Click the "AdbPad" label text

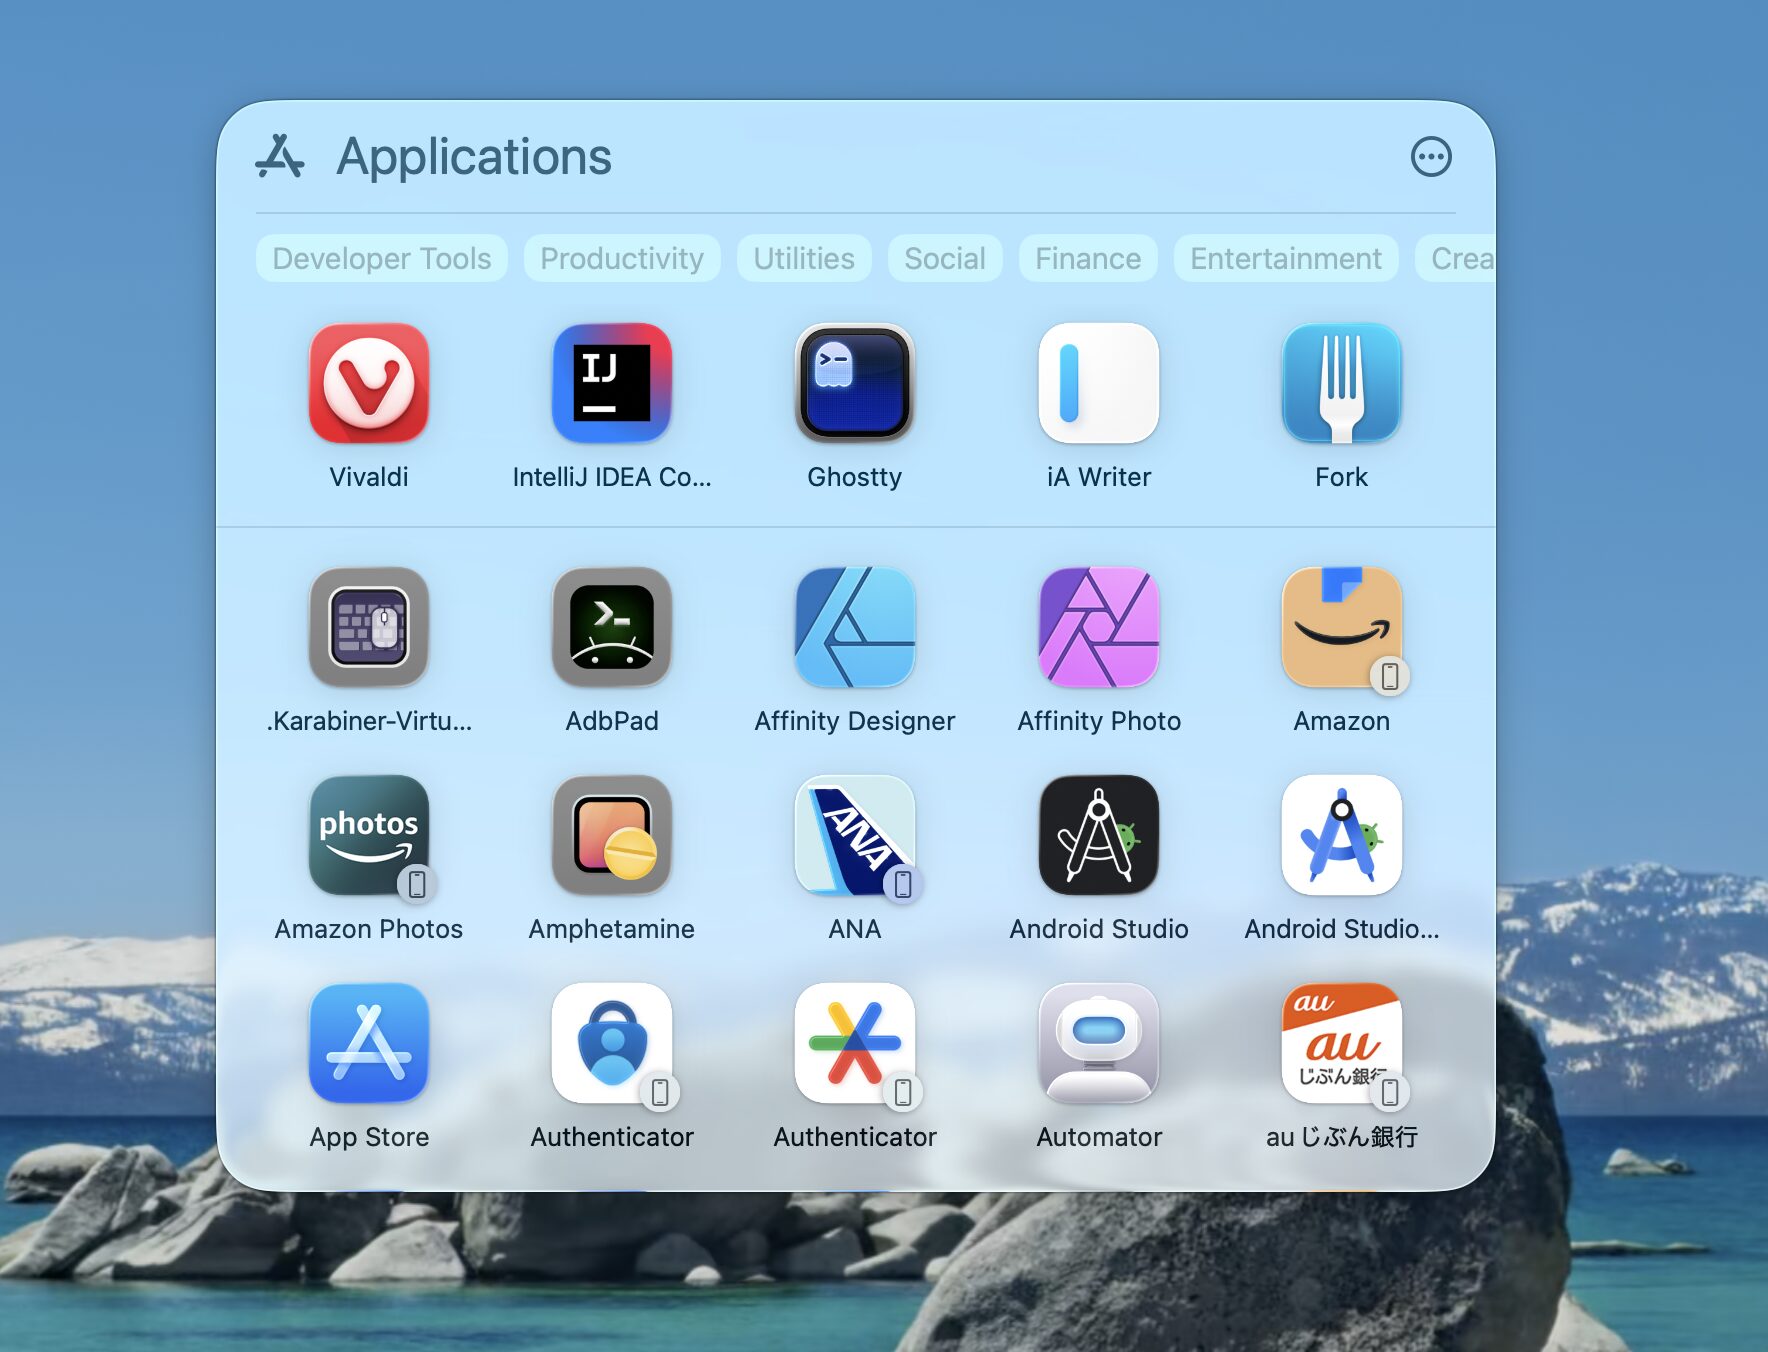[x=612, y=721]
